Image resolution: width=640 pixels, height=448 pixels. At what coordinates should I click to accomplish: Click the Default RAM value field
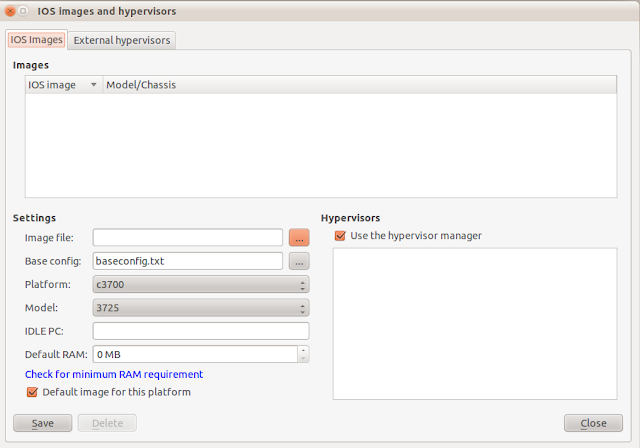(x=196, y=354)
